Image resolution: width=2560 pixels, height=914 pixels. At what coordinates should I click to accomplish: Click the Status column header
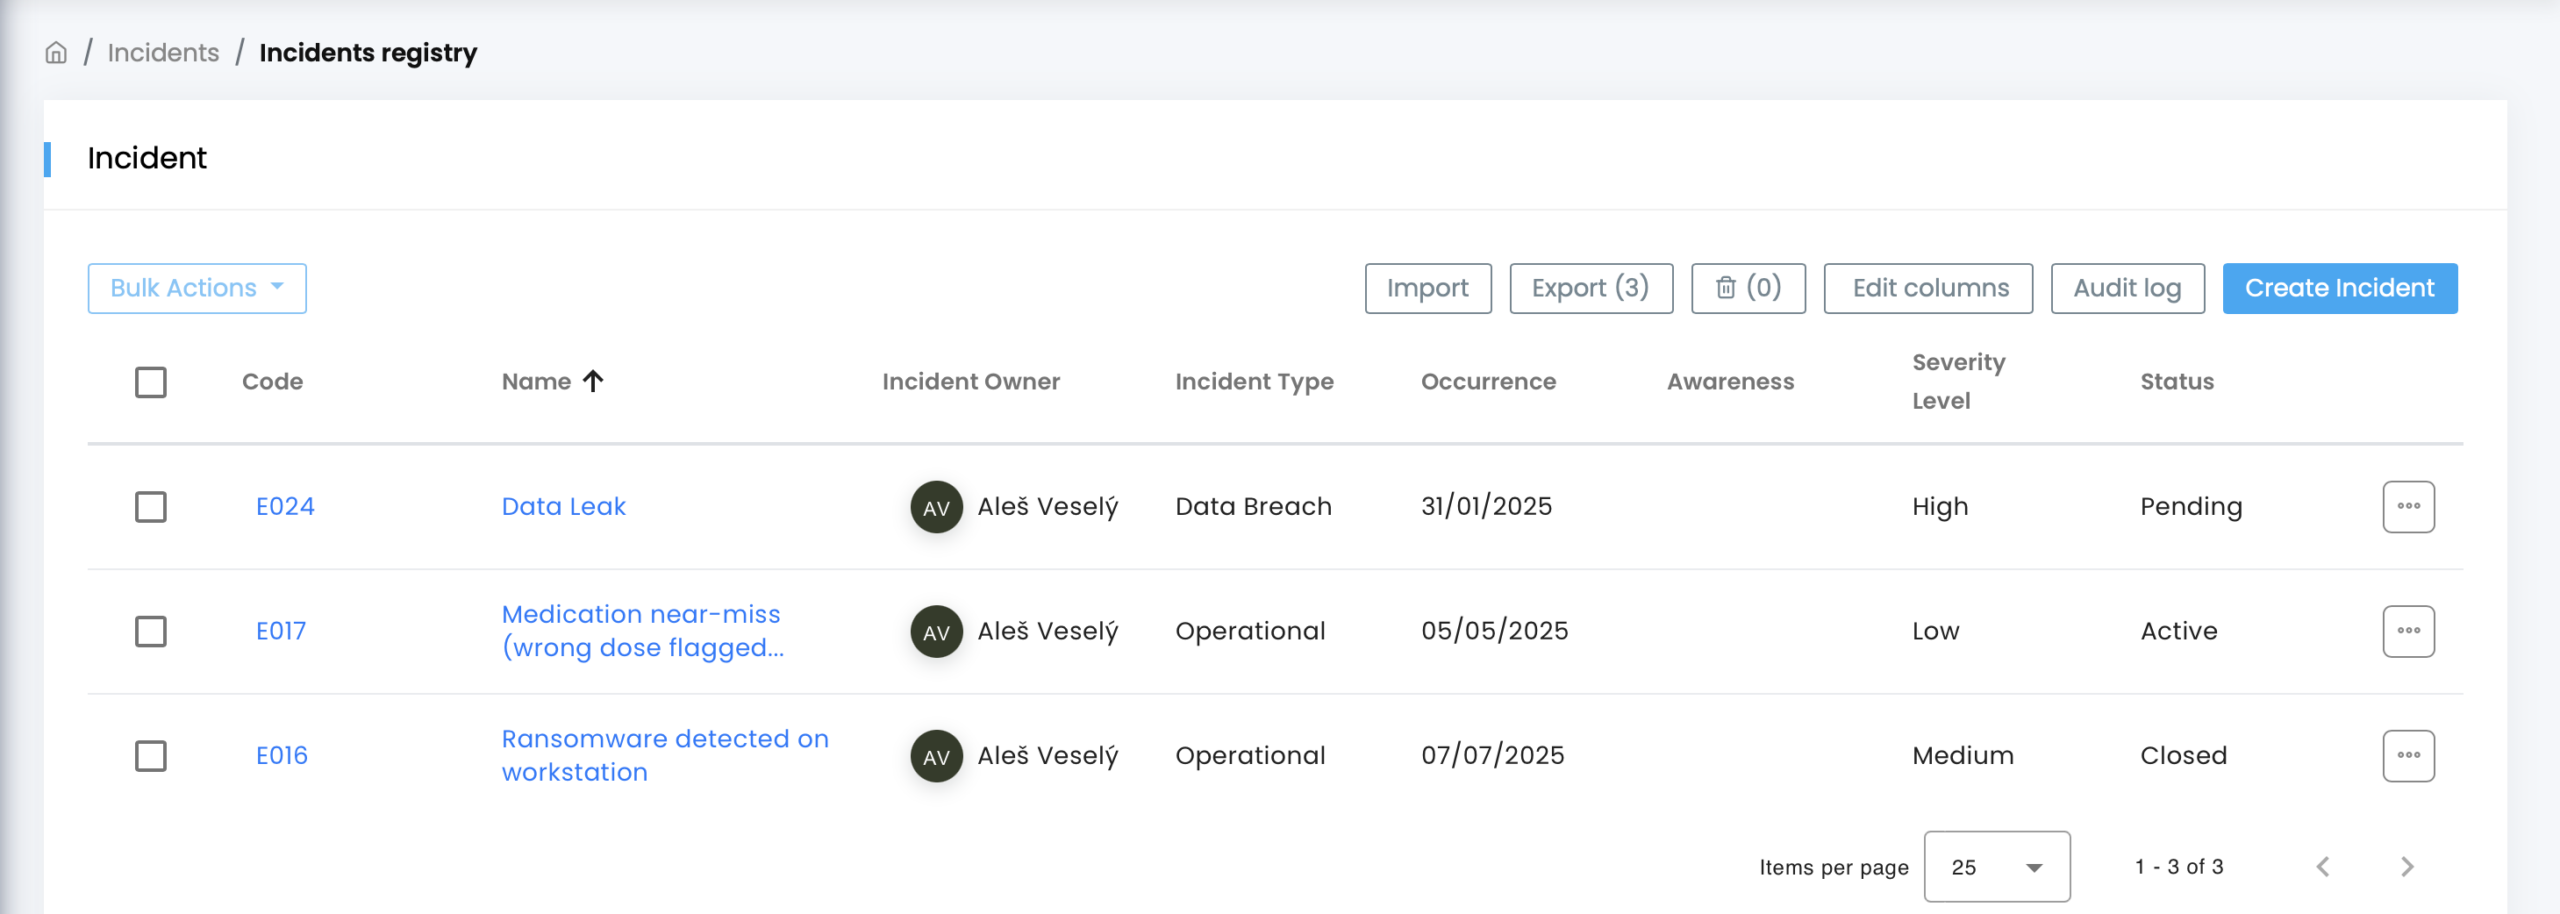[x=2177, y=382]
